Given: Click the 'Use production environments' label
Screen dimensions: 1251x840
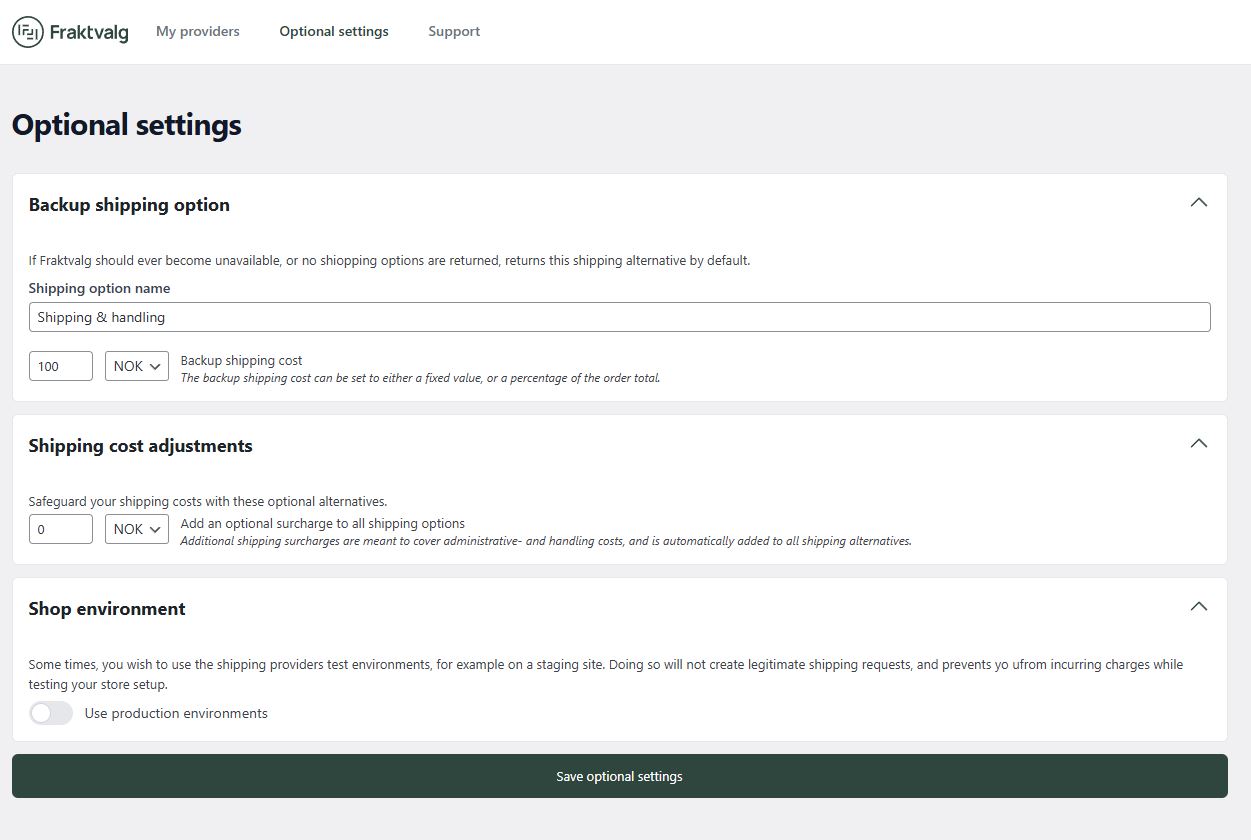Looking at the screenshot, I should (x=176, y=713).
